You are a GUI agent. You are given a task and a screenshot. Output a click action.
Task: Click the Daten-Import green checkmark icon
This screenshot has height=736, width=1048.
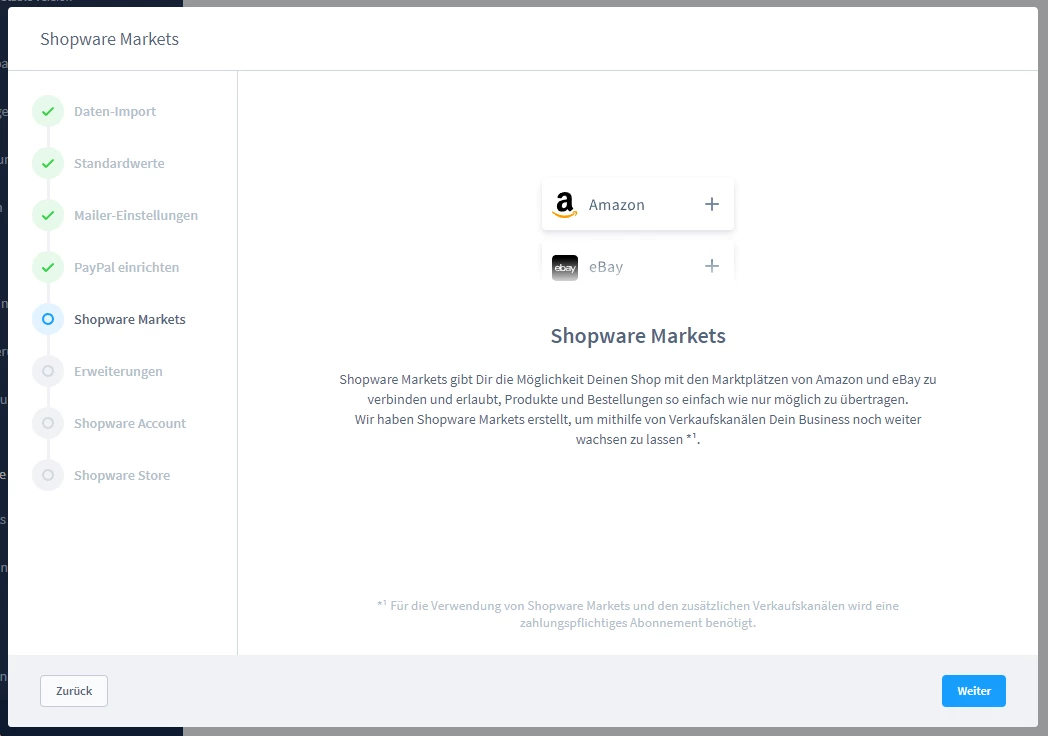[x=48, y=111]
